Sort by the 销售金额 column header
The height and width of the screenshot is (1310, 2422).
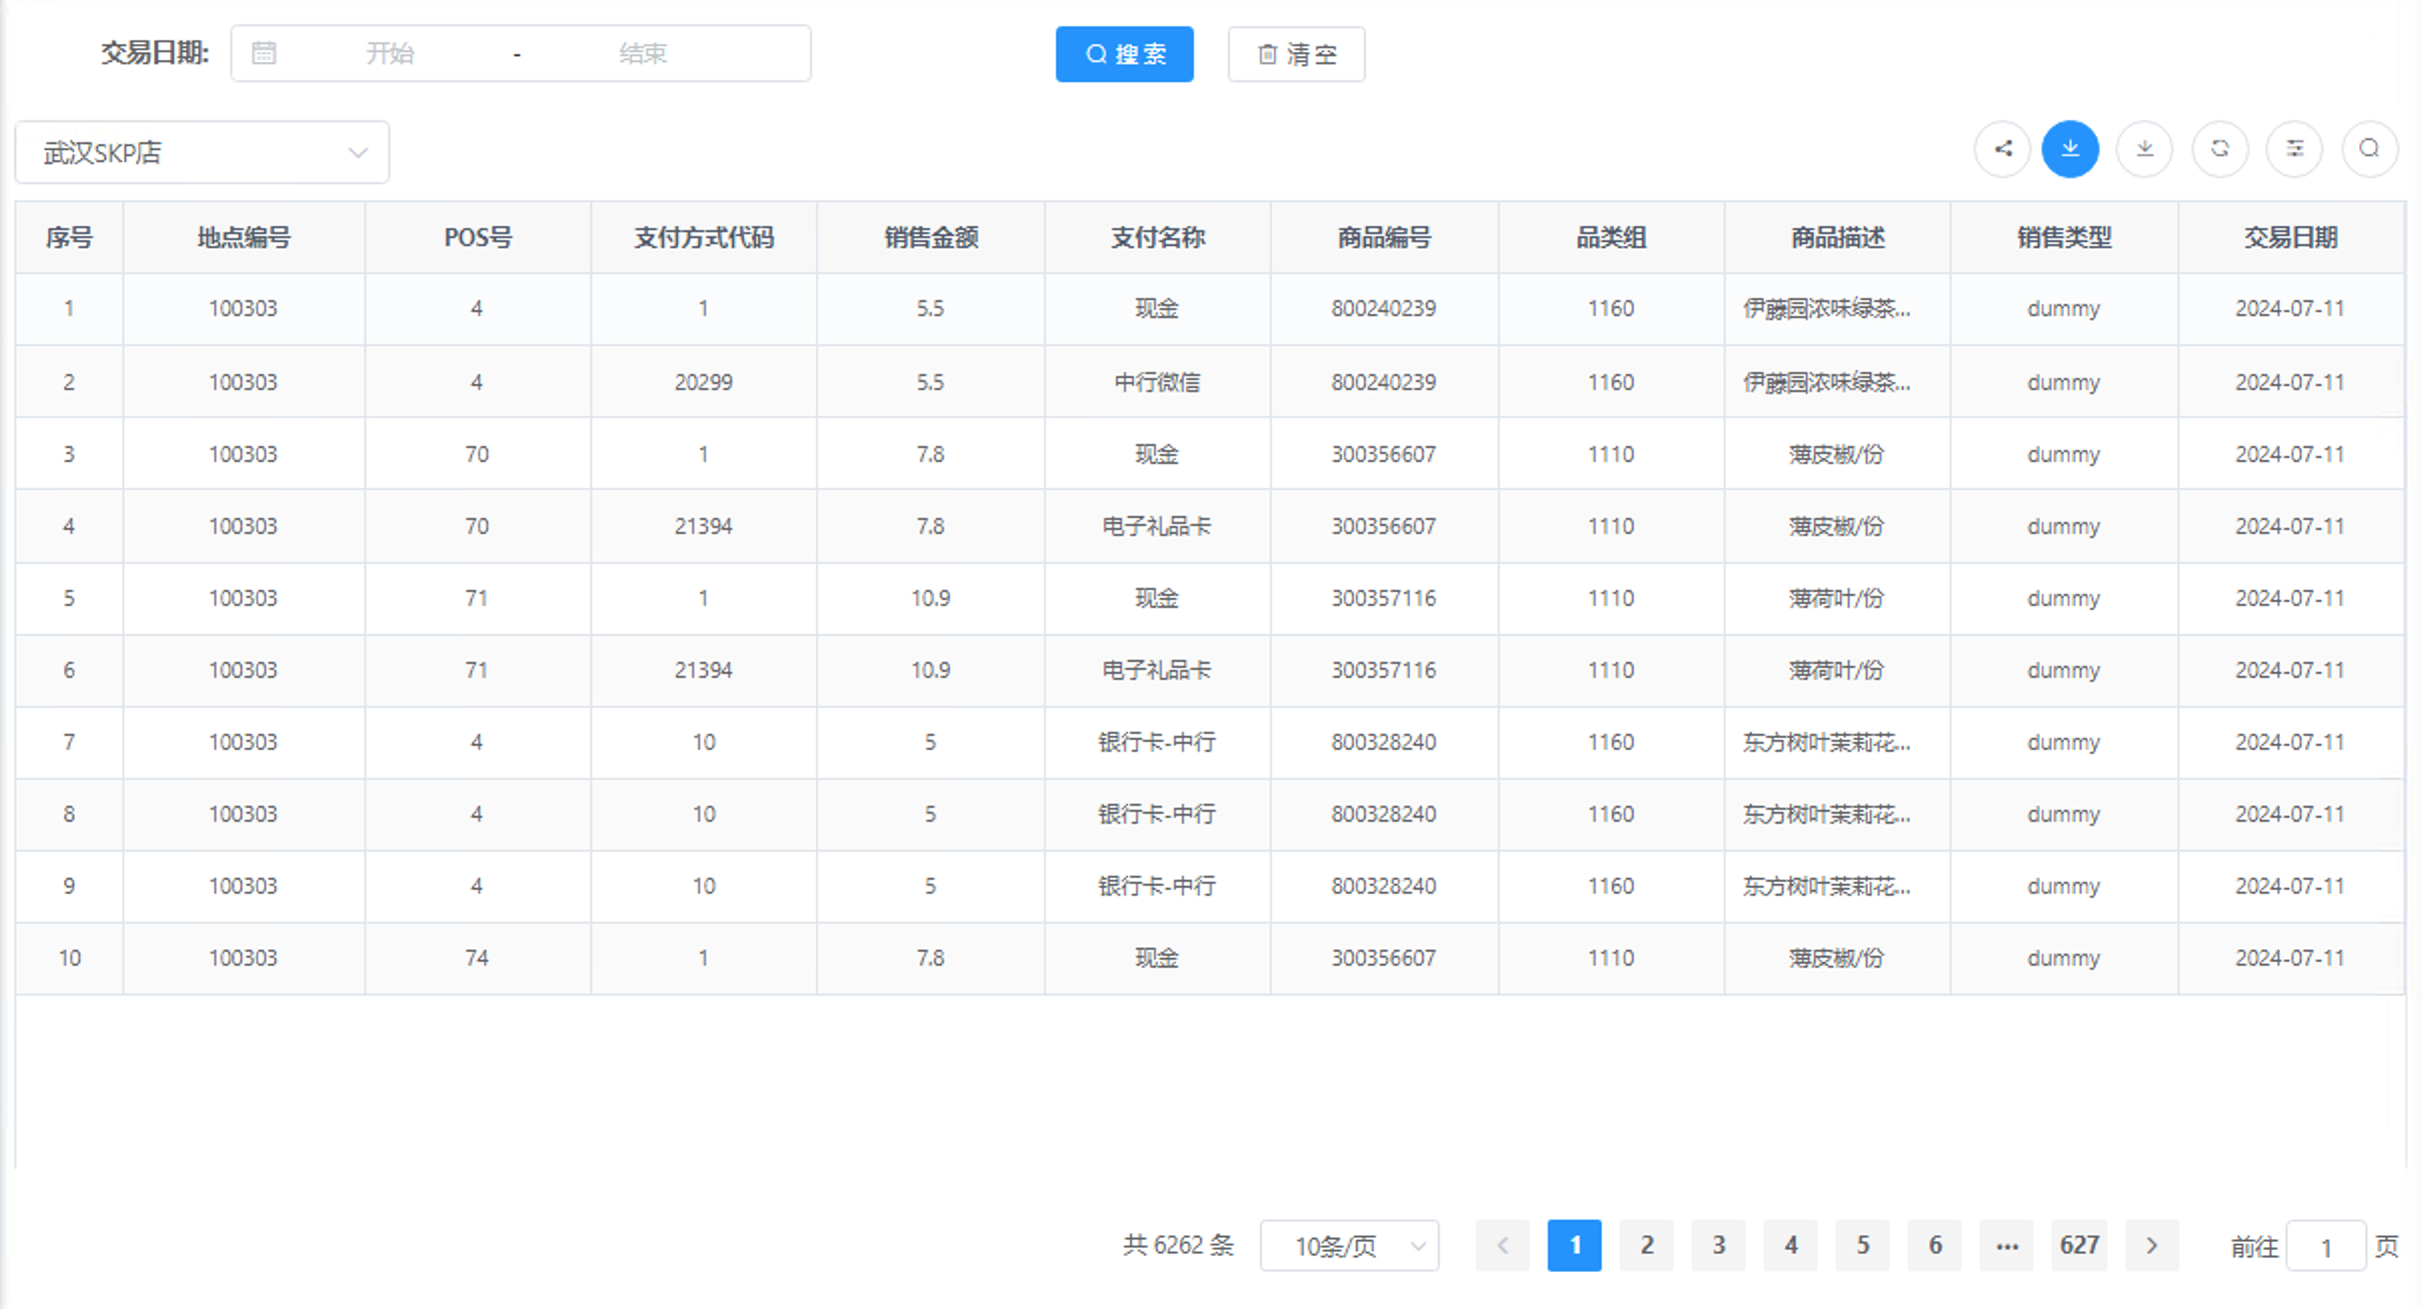tap(930, 237)
